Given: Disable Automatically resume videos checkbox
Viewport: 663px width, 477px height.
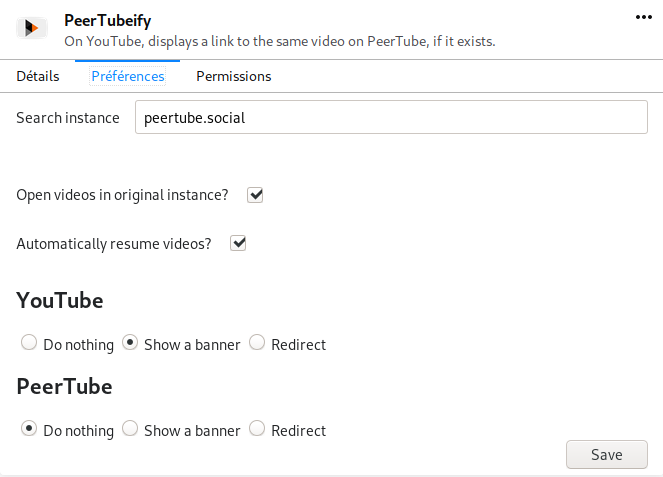Looking at the screenshot, I should (x=238, y=243).
